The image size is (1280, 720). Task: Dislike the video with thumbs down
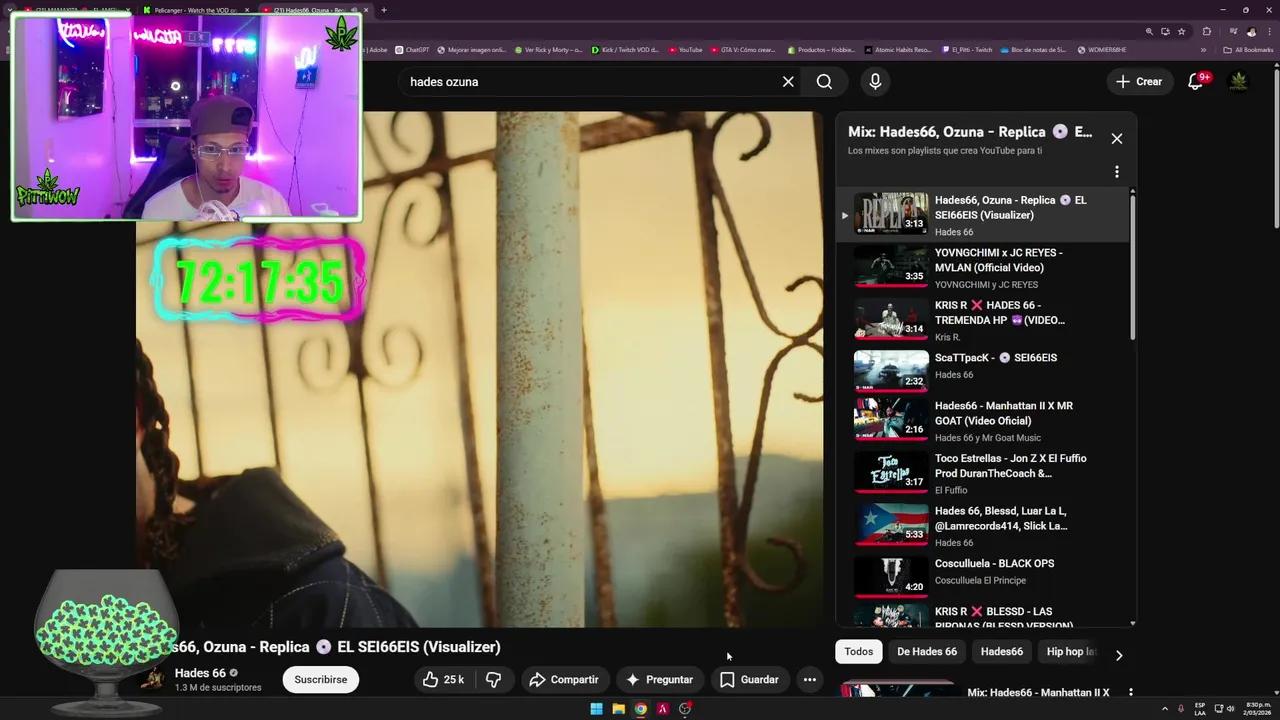(494, 679)
